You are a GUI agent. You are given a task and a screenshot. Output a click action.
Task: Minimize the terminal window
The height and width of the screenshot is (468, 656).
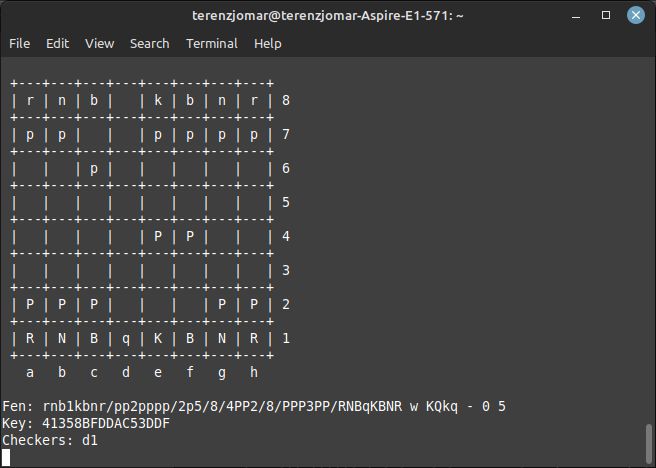point(578,16)
